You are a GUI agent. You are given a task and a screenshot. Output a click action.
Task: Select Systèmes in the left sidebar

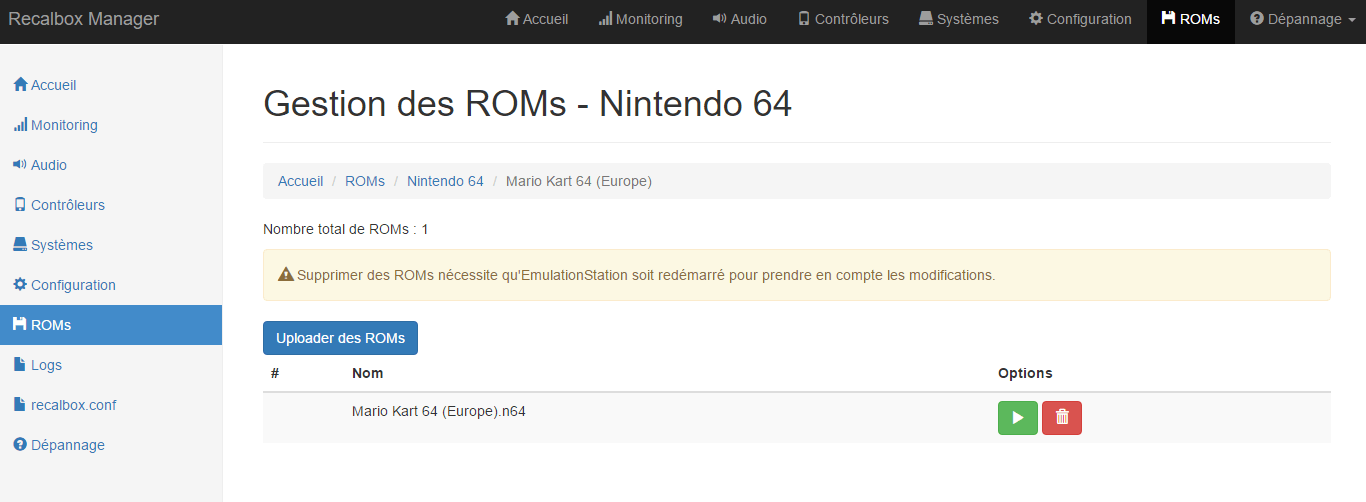61,245
